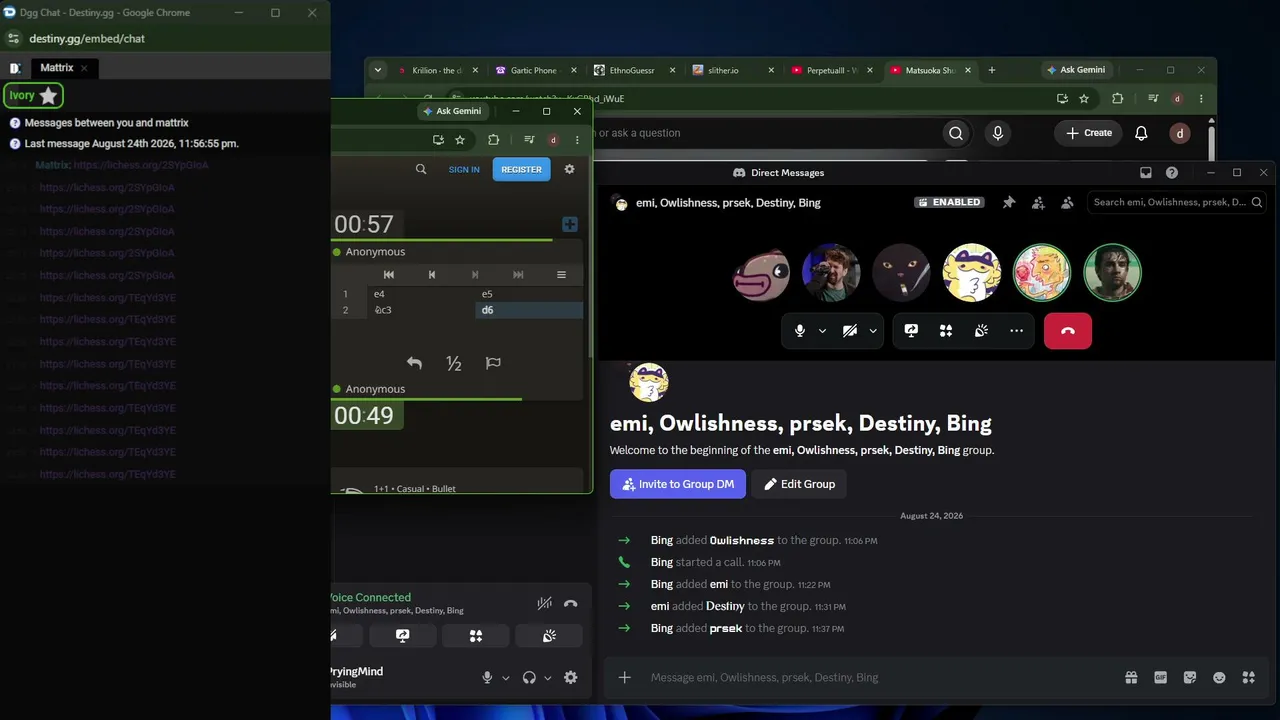1280x720 pixels.
Task: Turn on camera in Discord call
Action: tap(849, 331)
